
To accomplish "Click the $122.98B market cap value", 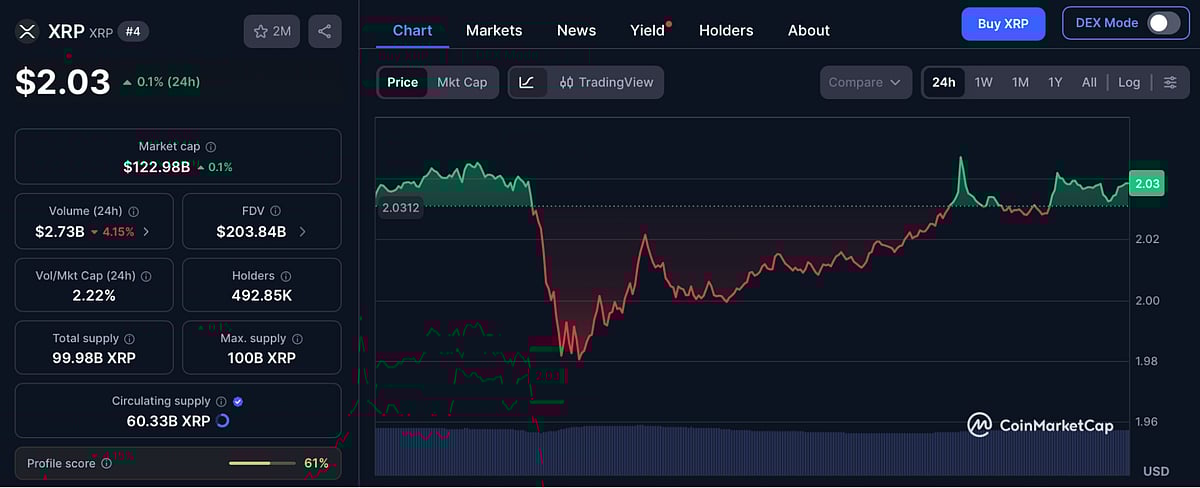I will (157, 167).
